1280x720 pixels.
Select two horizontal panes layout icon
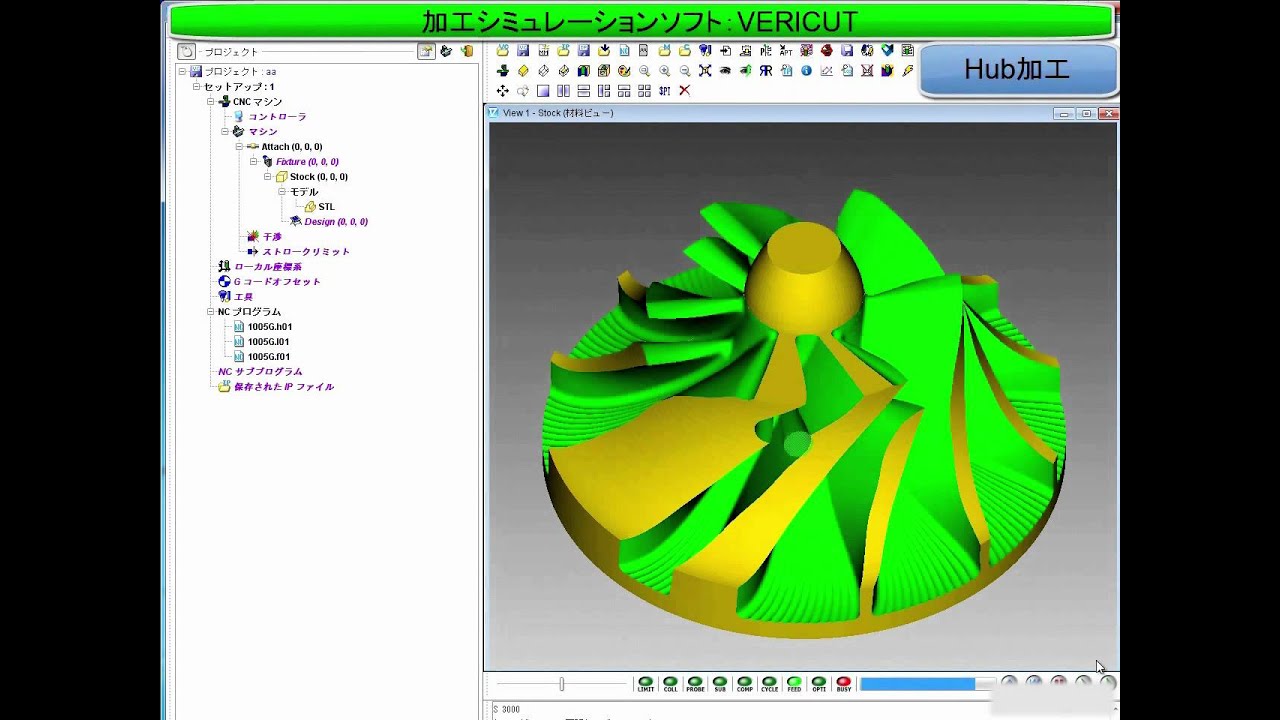pyautogui.click(x=583, y=91)
